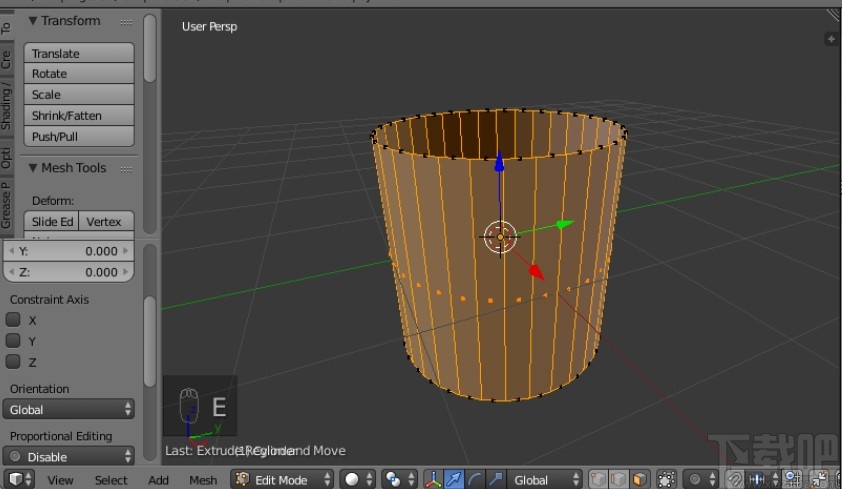
Task: Open the viewport shading sphere selector
Action: [x=358, y=479]
